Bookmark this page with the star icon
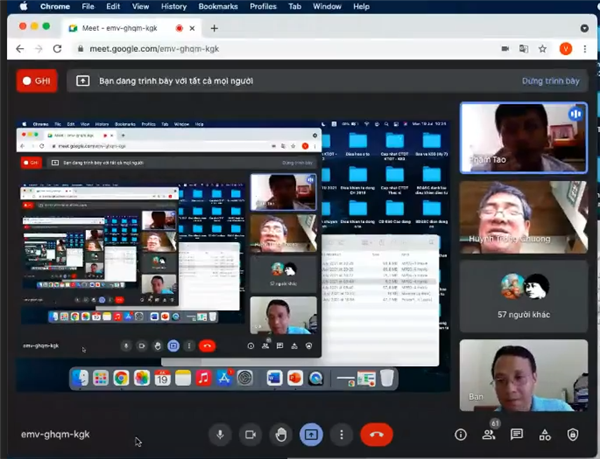This screenshot has height=459, width=600. tap(544, 49)
